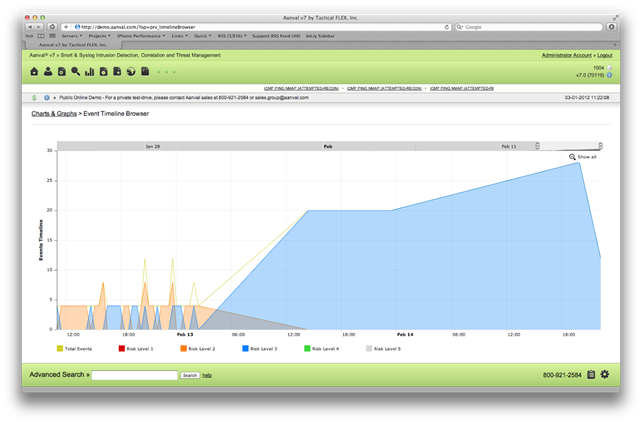Image resolution: width=642 pixels, height=423 pixels.
Task: Click the Advanced Search text field
Action: pyautogui.click(x=135, y=375)
